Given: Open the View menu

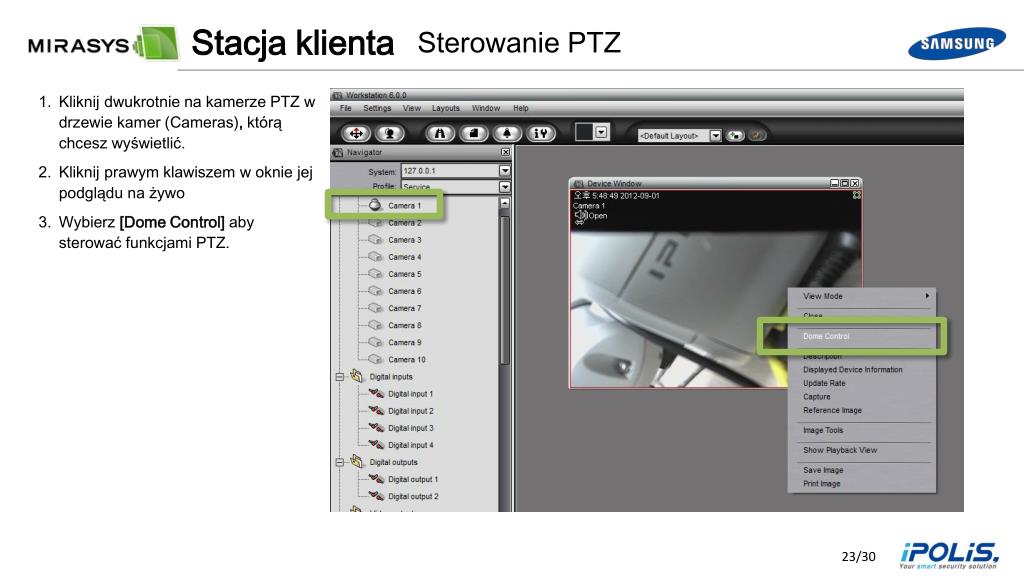Looking at the screenshot, I should (411, 108).
